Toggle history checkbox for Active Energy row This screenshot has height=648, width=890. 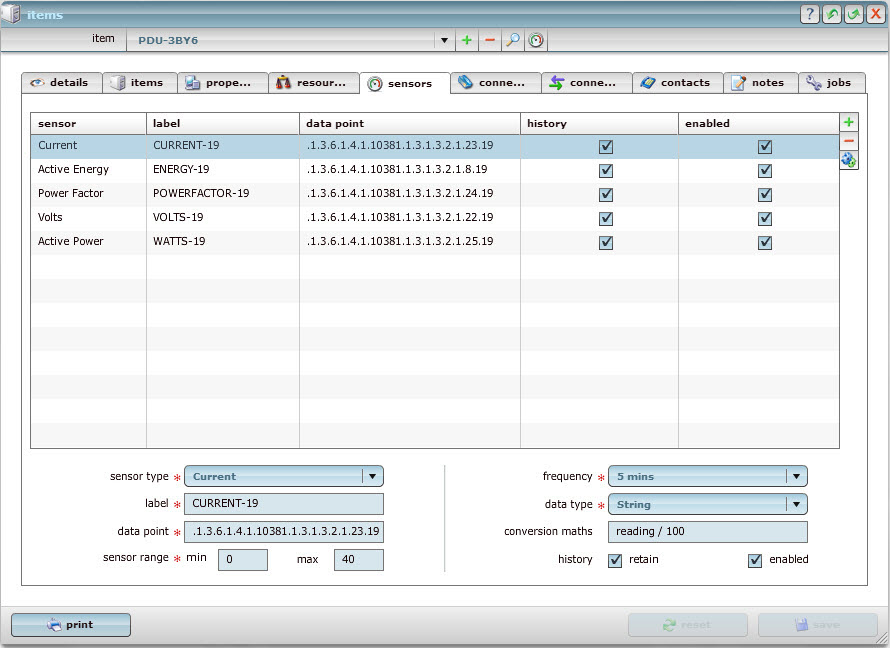(606, 170)
